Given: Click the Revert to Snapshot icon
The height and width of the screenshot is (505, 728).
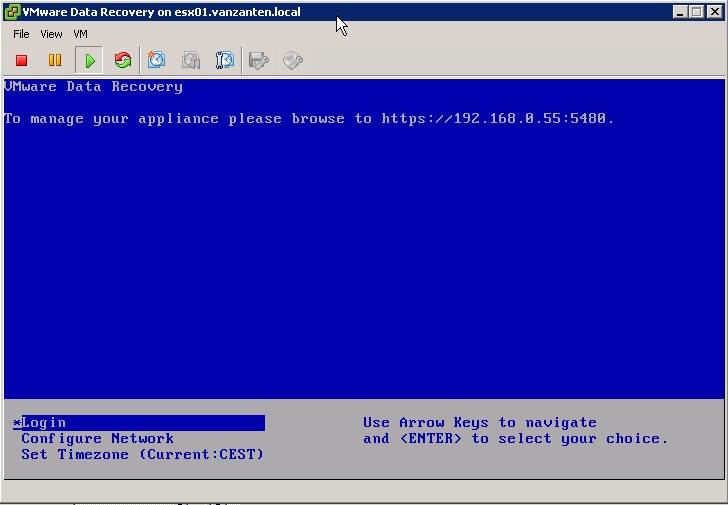Looking at the screenshot, I should point(191,61).
